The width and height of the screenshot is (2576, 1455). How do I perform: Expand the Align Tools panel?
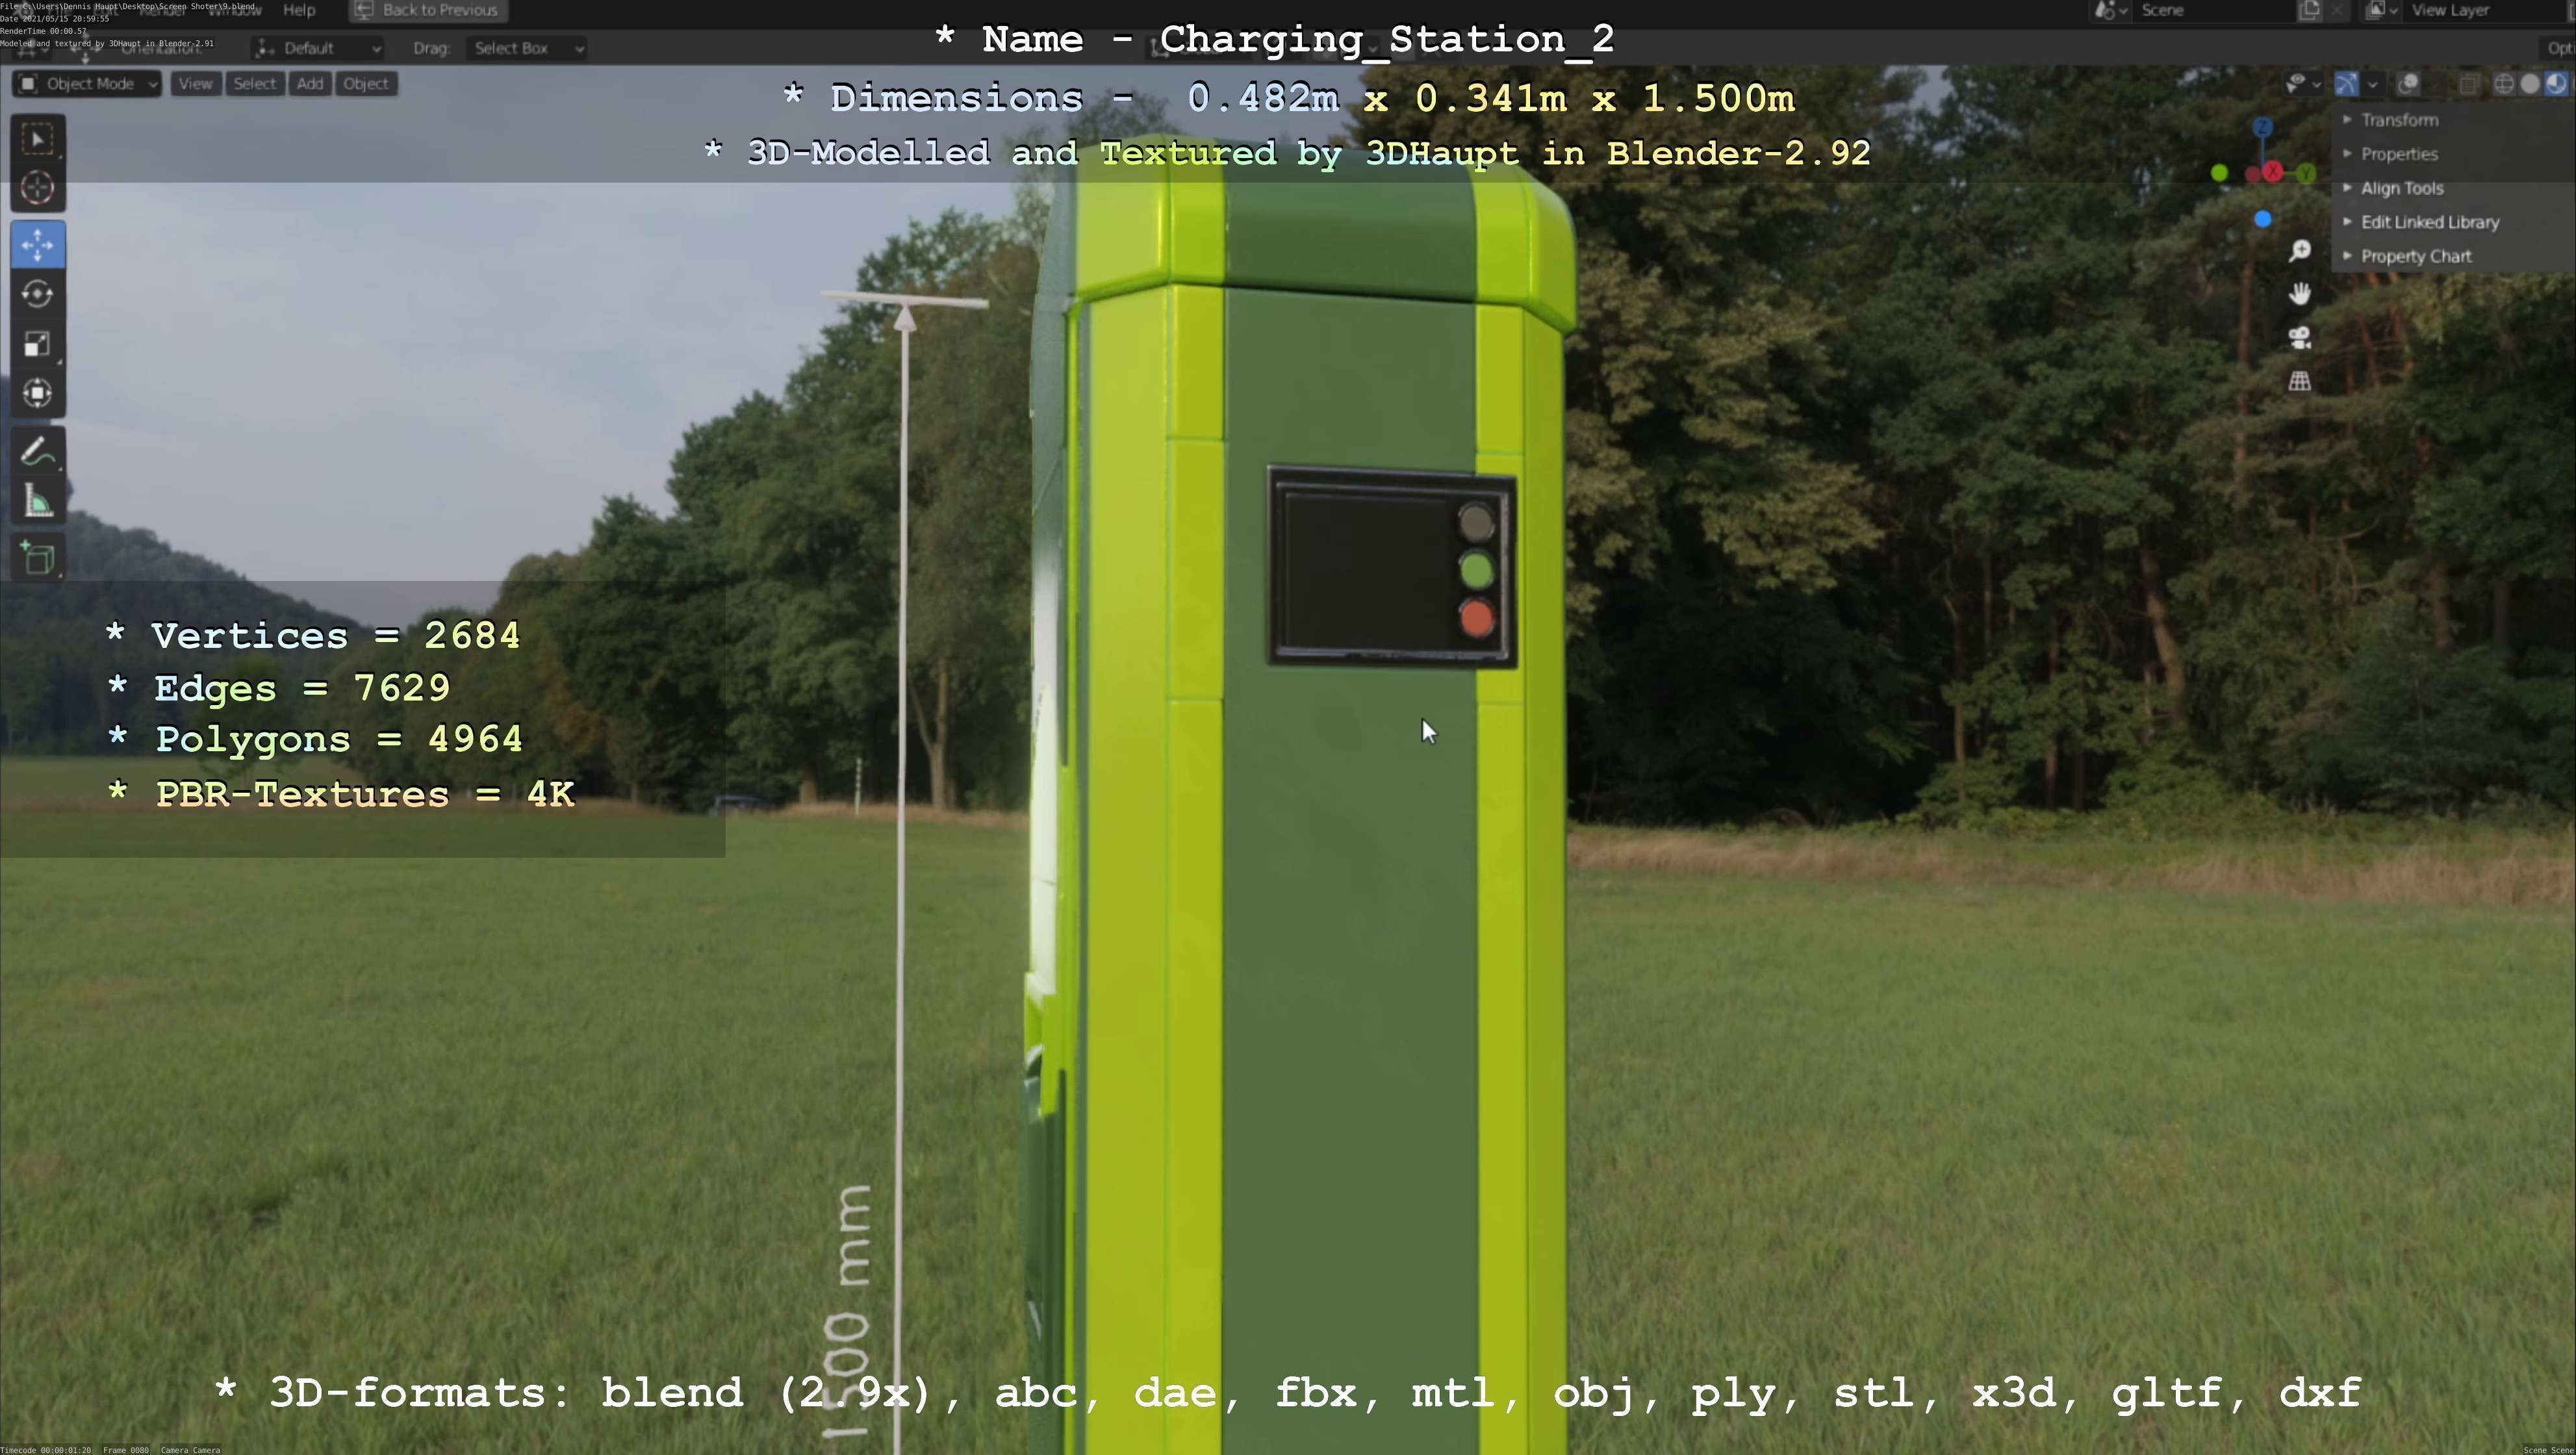tap(2402, 188)
